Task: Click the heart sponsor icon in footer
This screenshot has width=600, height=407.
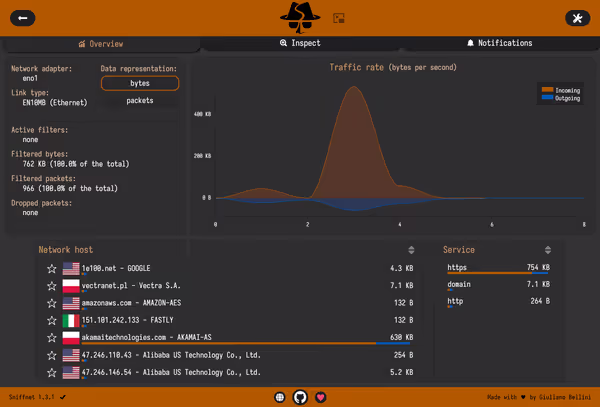Action: coord(320,397)
